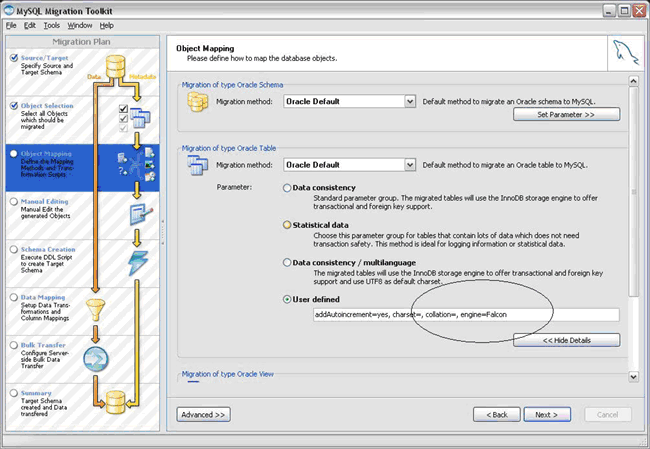Expand schema options via Set Parameter
Image resolution: width=650 pixels, height=449 pixels.
(x=567, y=115)
